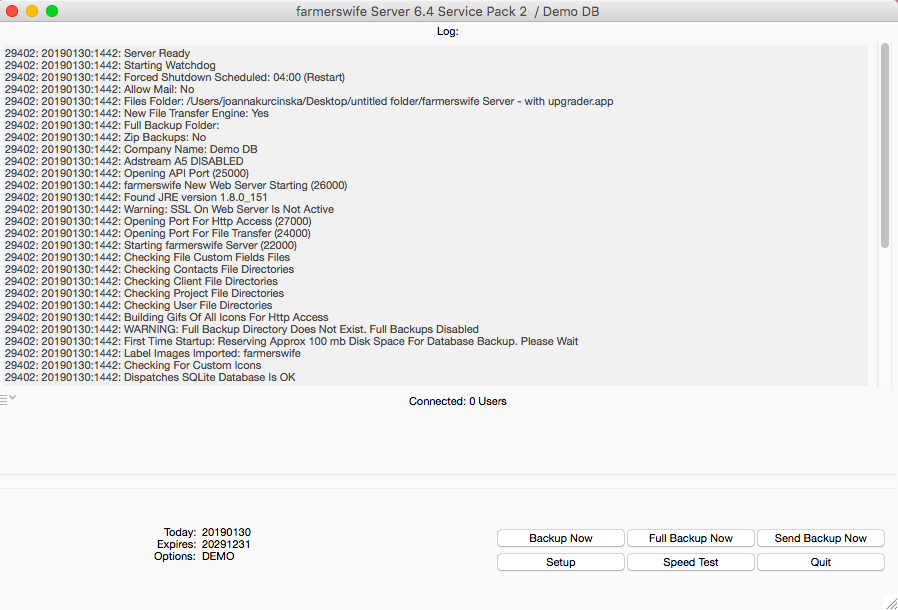Quit the farmerswife server
The image size is (898, 610).
[x=820, y=562]
